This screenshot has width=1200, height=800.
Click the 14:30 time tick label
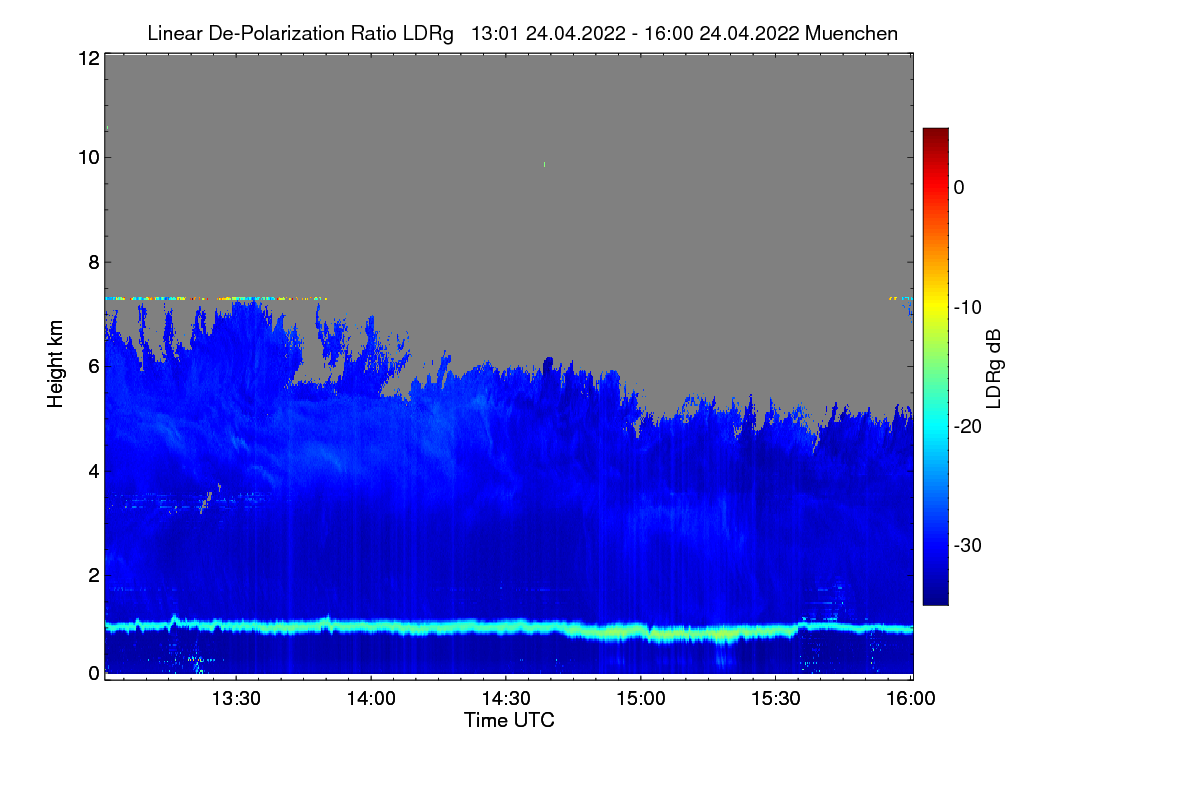[x=506, y=700]
